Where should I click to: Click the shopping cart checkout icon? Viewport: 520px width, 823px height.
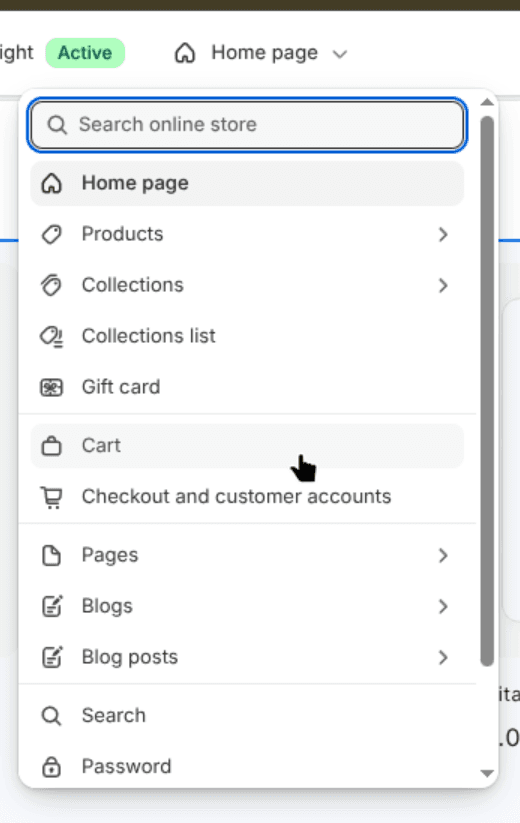pyautogui.click(x=51, y=498)
